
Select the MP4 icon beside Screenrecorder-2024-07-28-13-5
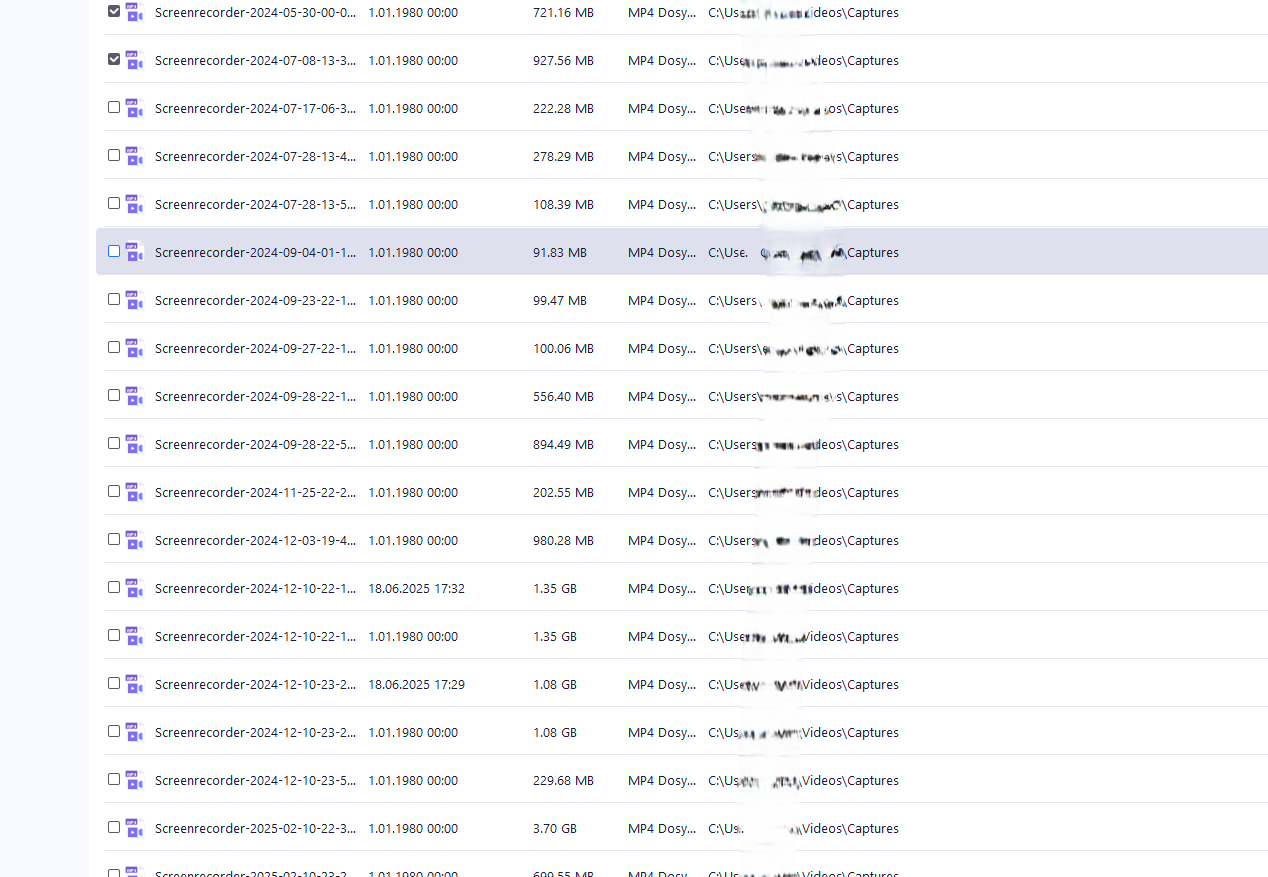pyautogui.click(x=134, y=204)
